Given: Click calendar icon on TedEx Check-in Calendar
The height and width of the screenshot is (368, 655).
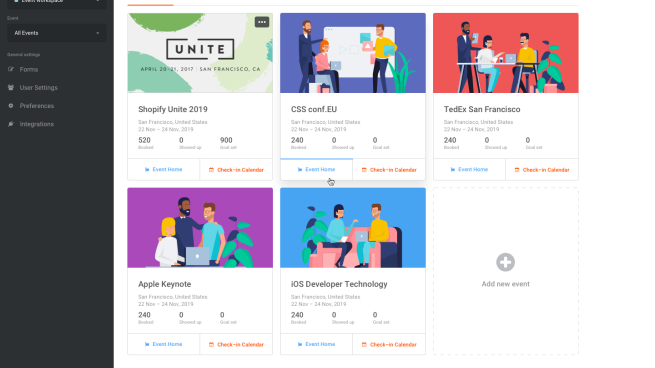Looking at the screenshot, I should [x=517, y=170].
